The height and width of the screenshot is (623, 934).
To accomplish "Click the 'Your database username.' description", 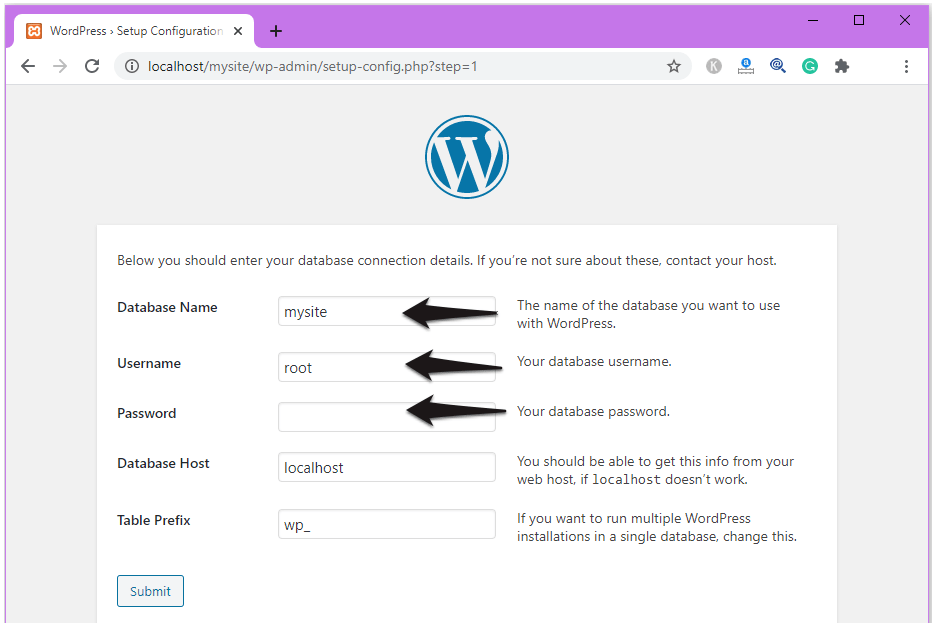I will coord(594,362).
